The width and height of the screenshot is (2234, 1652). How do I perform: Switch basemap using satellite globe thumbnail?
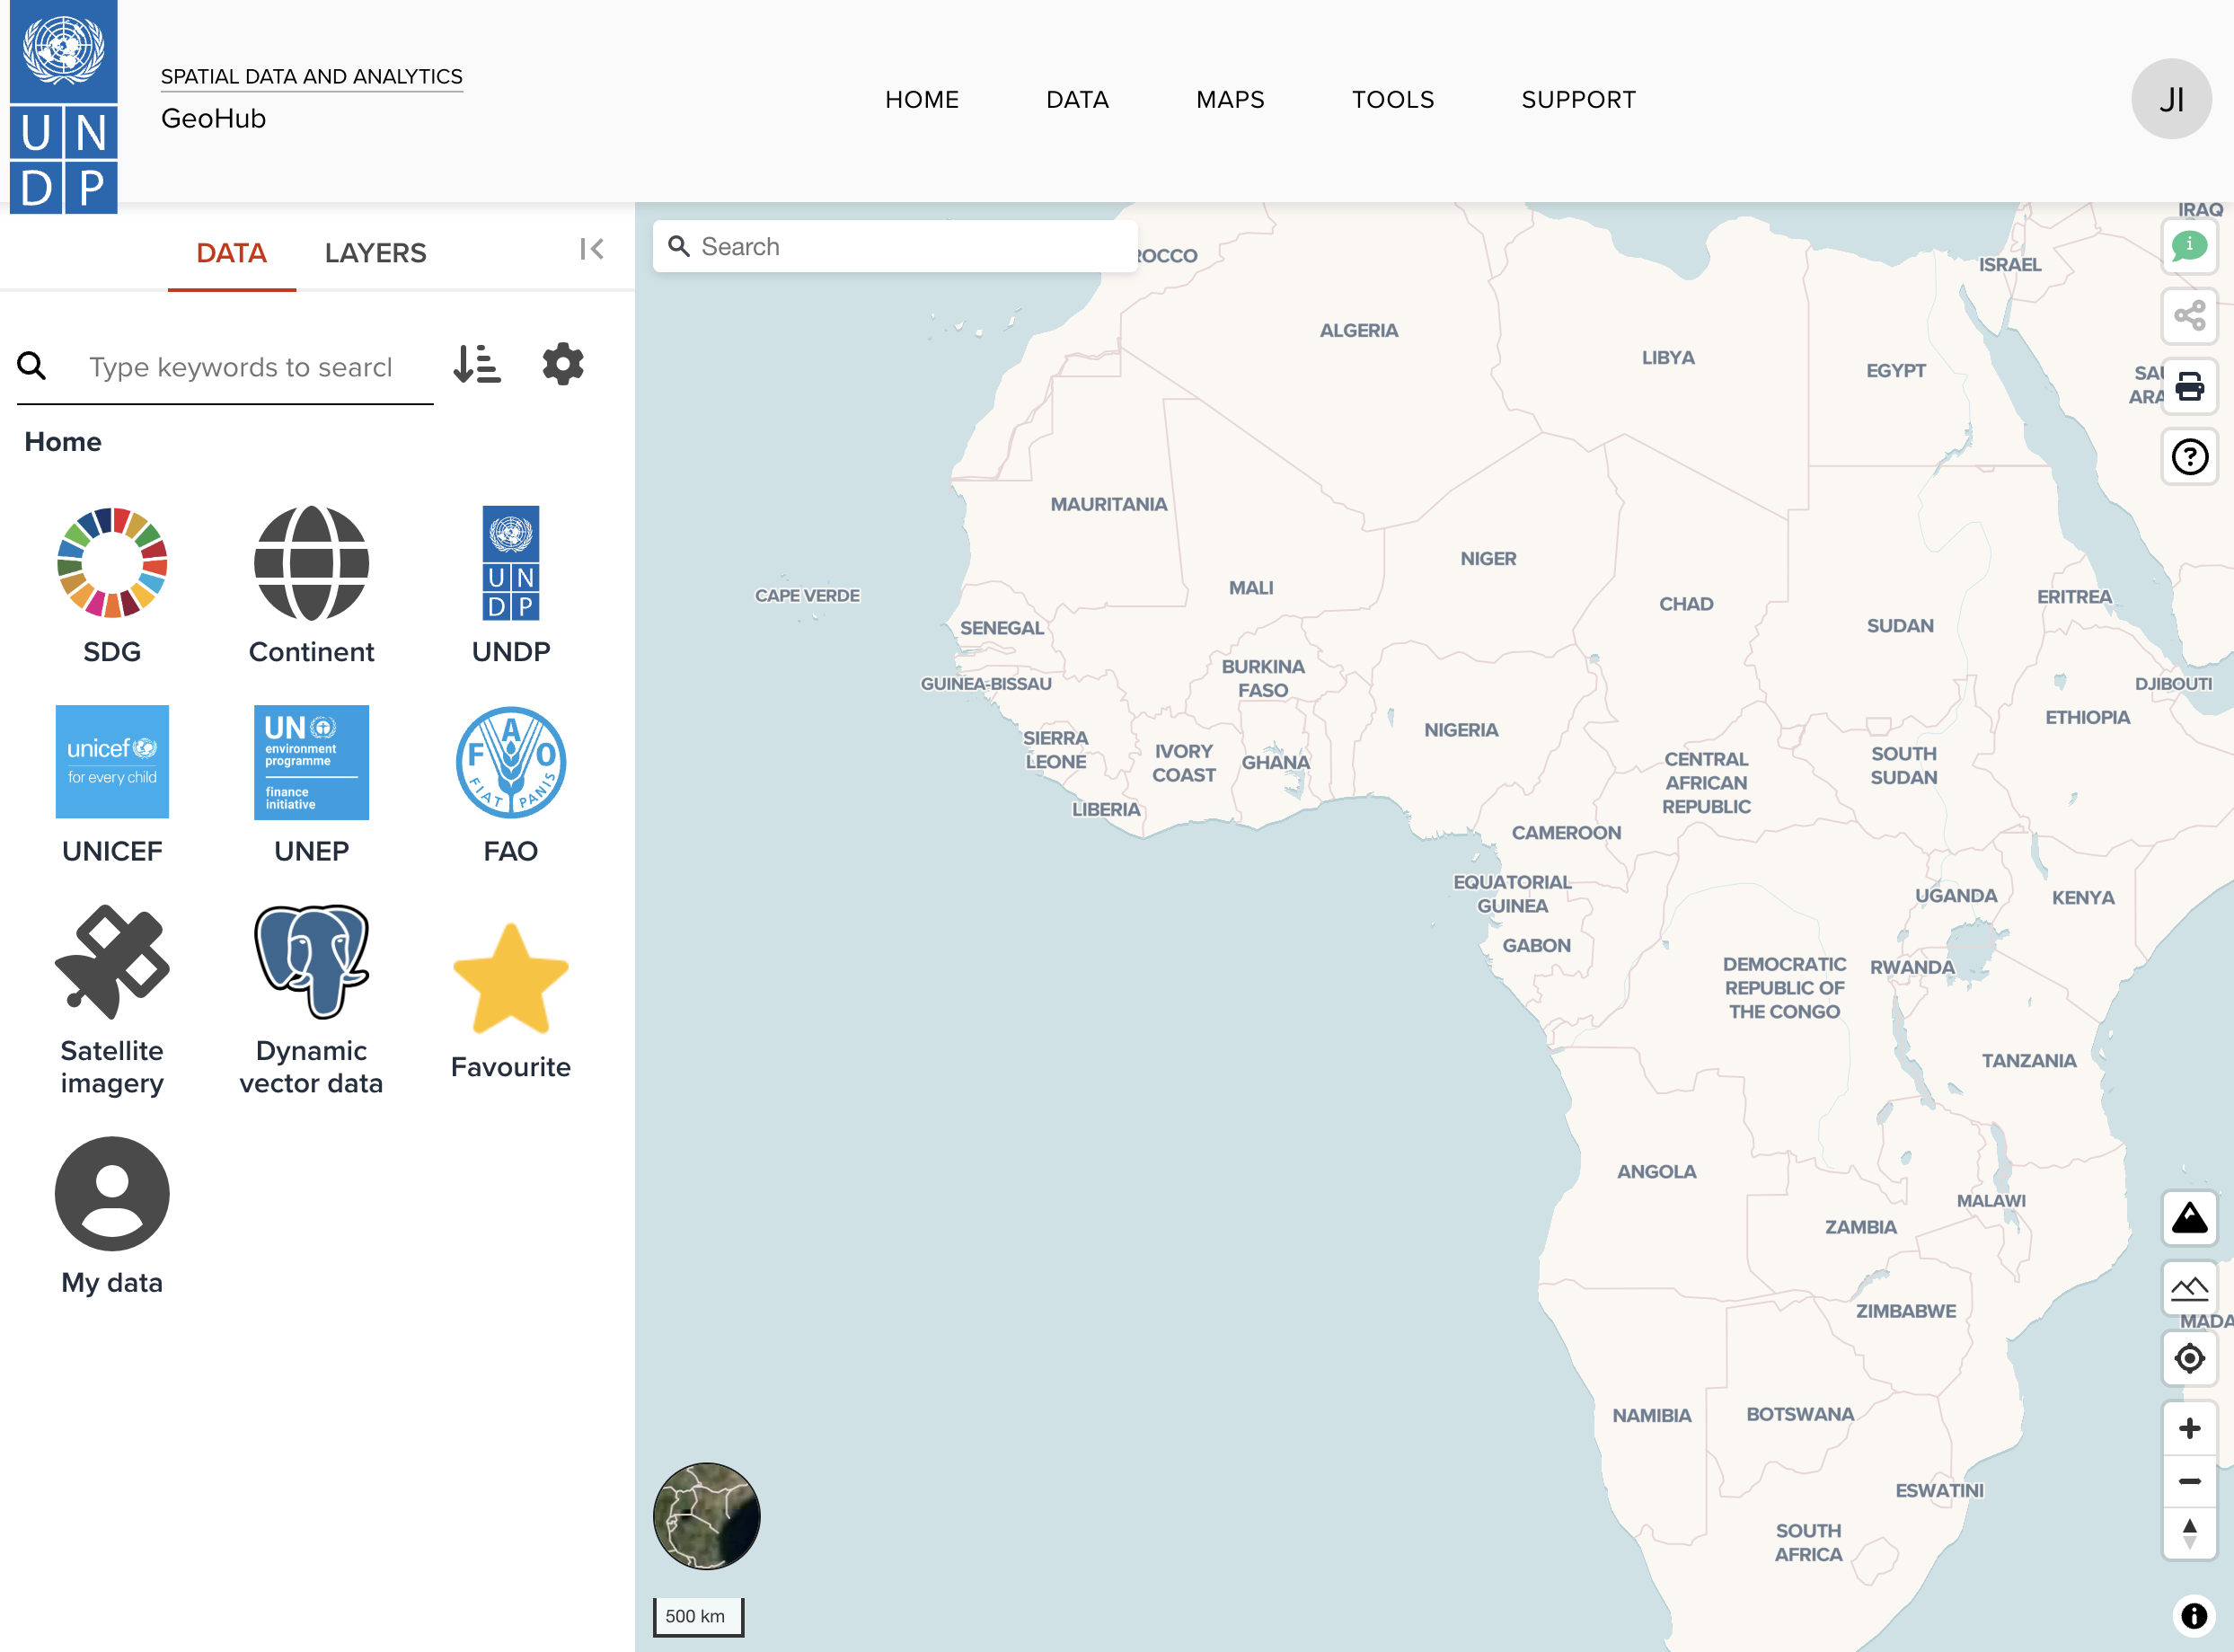[x=706, y=1516]
